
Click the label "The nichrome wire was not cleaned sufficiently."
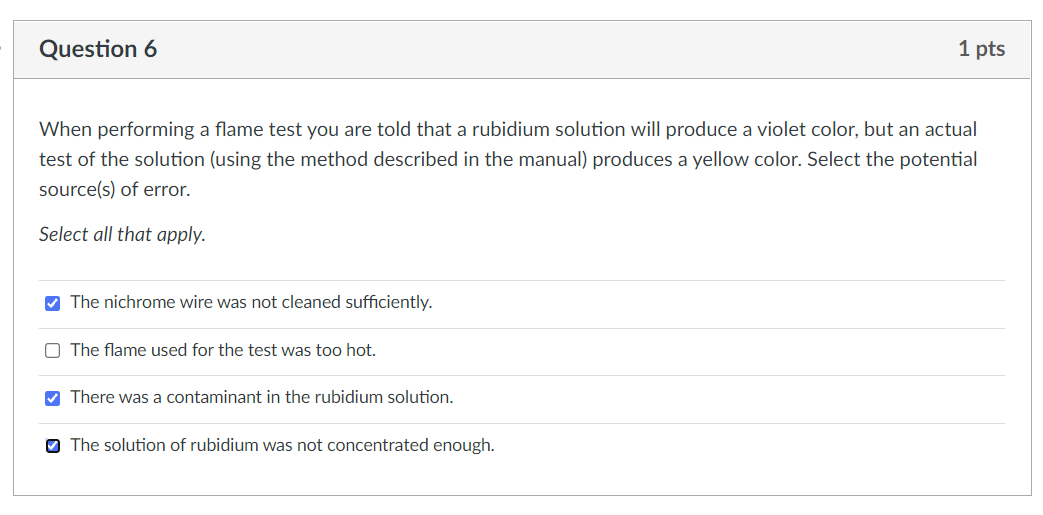click(251, 302)
